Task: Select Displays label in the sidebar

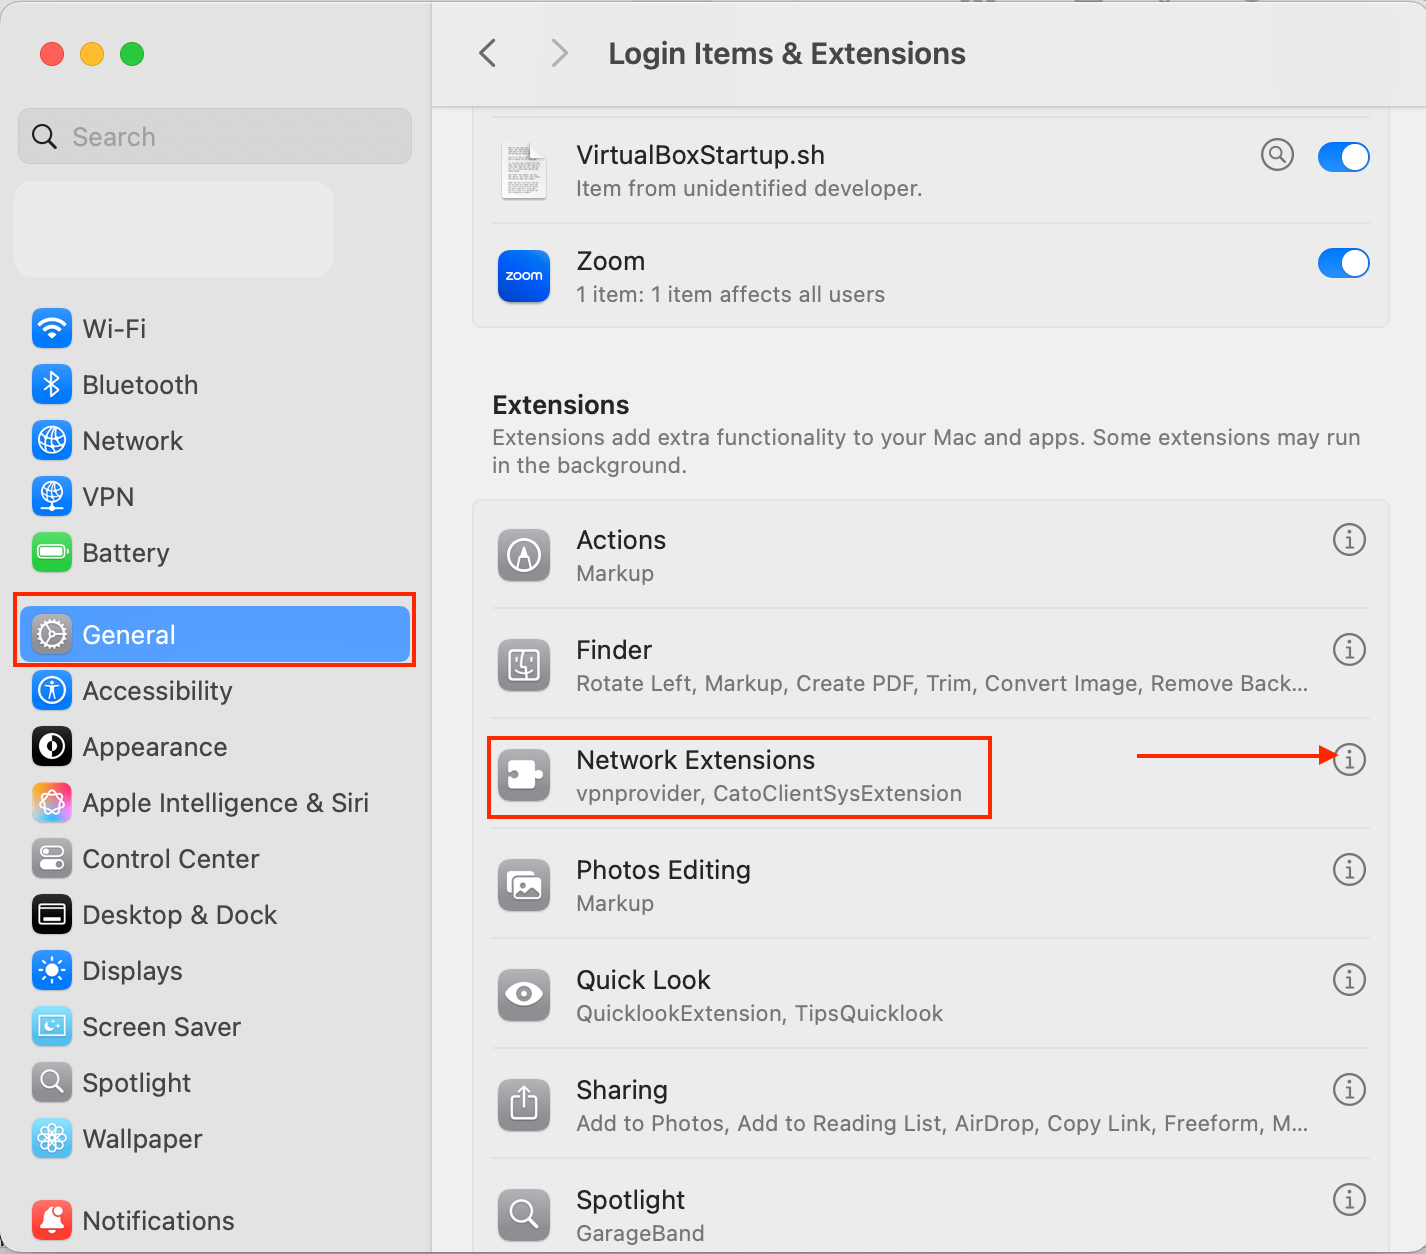Action: (133, 971)
